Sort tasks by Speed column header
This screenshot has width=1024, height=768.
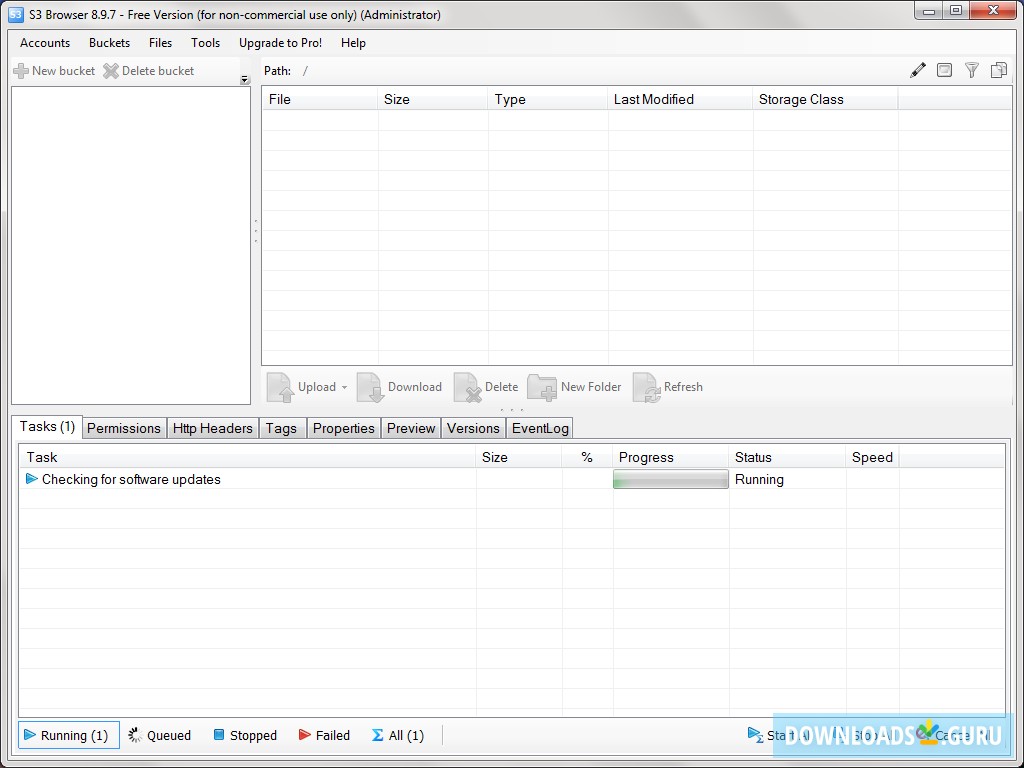872,457
